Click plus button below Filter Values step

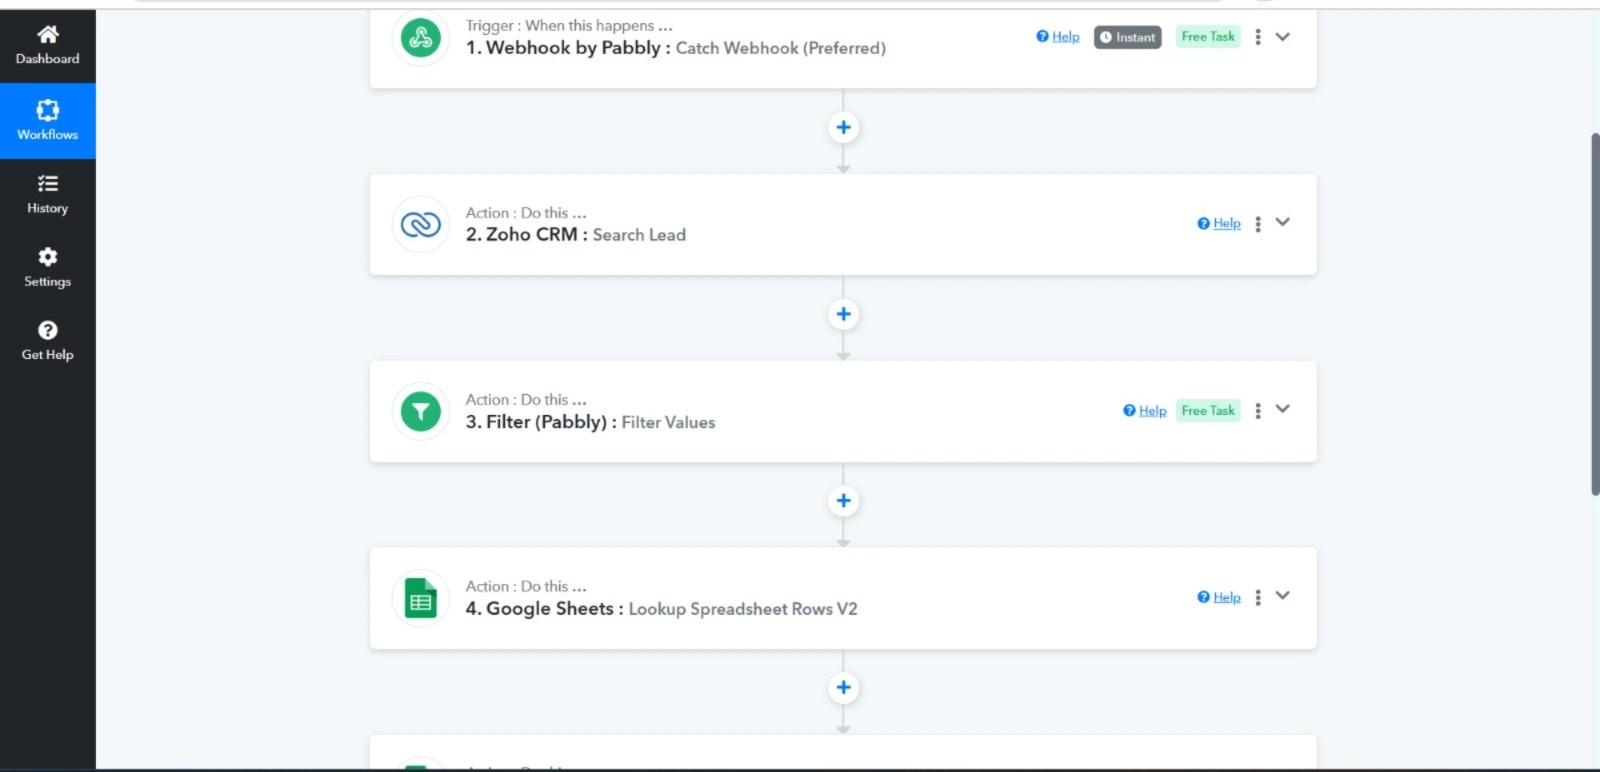843,501
